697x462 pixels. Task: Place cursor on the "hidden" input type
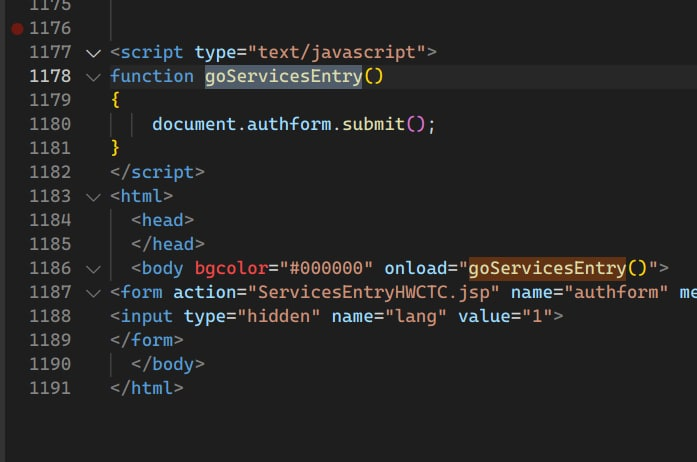(x=283, y=316)
